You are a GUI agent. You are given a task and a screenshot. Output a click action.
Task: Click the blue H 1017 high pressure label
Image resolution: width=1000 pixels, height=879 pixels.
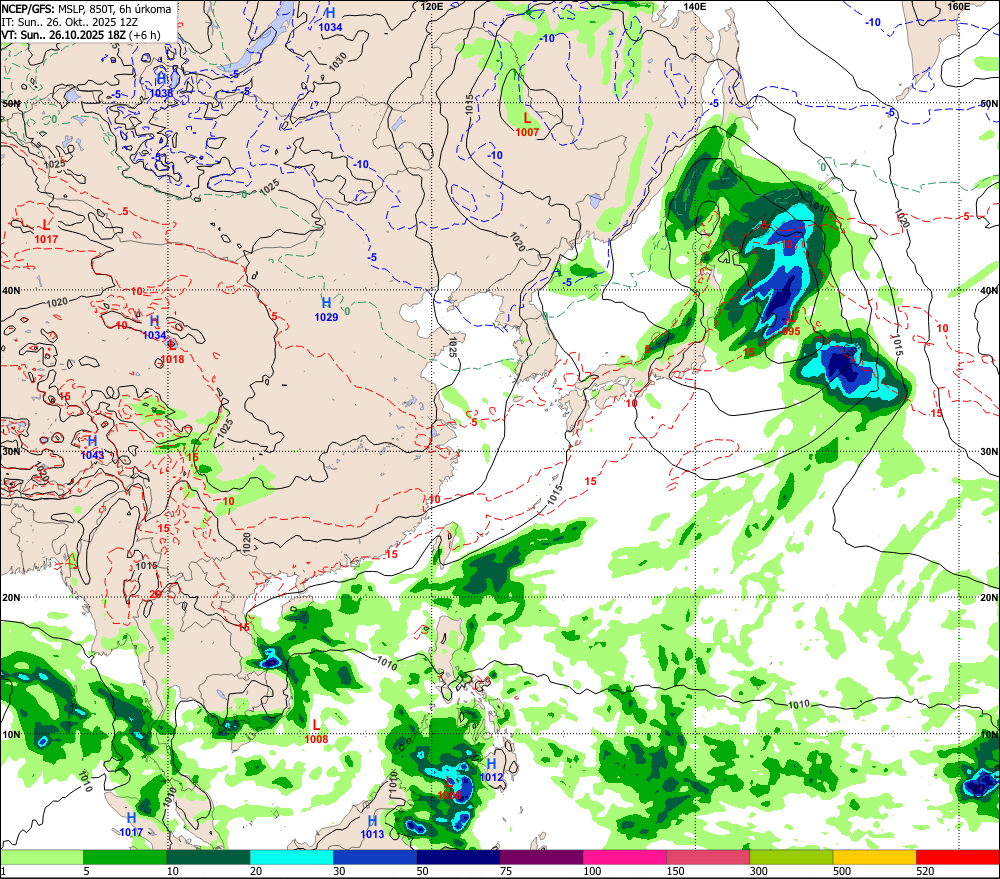(131, 825)
